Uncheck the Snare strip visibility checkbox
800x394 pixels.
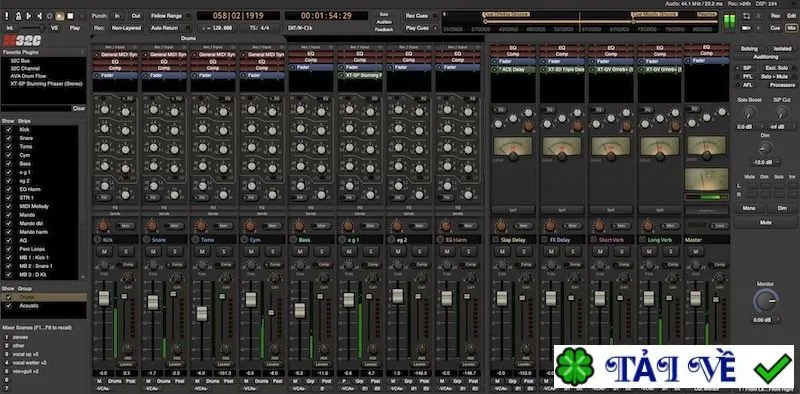(9, 138)
